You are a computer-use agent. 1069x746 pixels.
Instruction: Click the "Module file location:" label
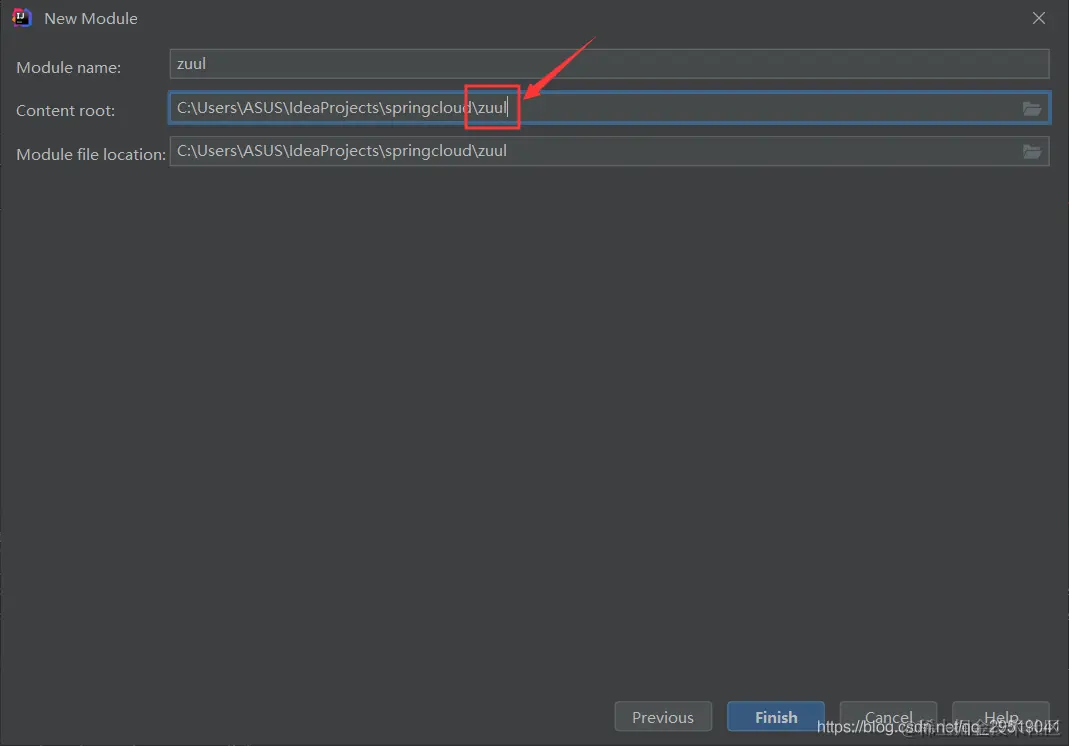91,155
